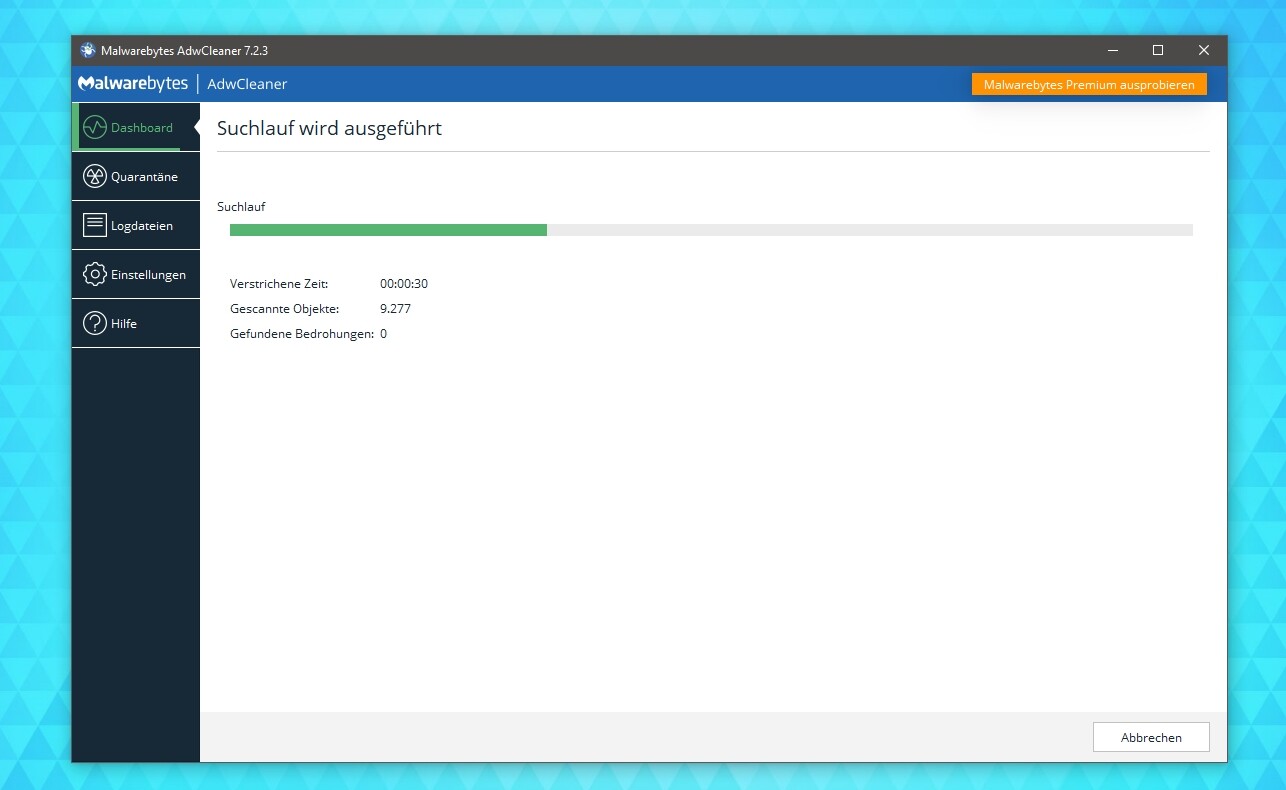Screen dimensions: 1286x790
Task: Cancel the scan with Abbrechen
Action: [1151, 737]
